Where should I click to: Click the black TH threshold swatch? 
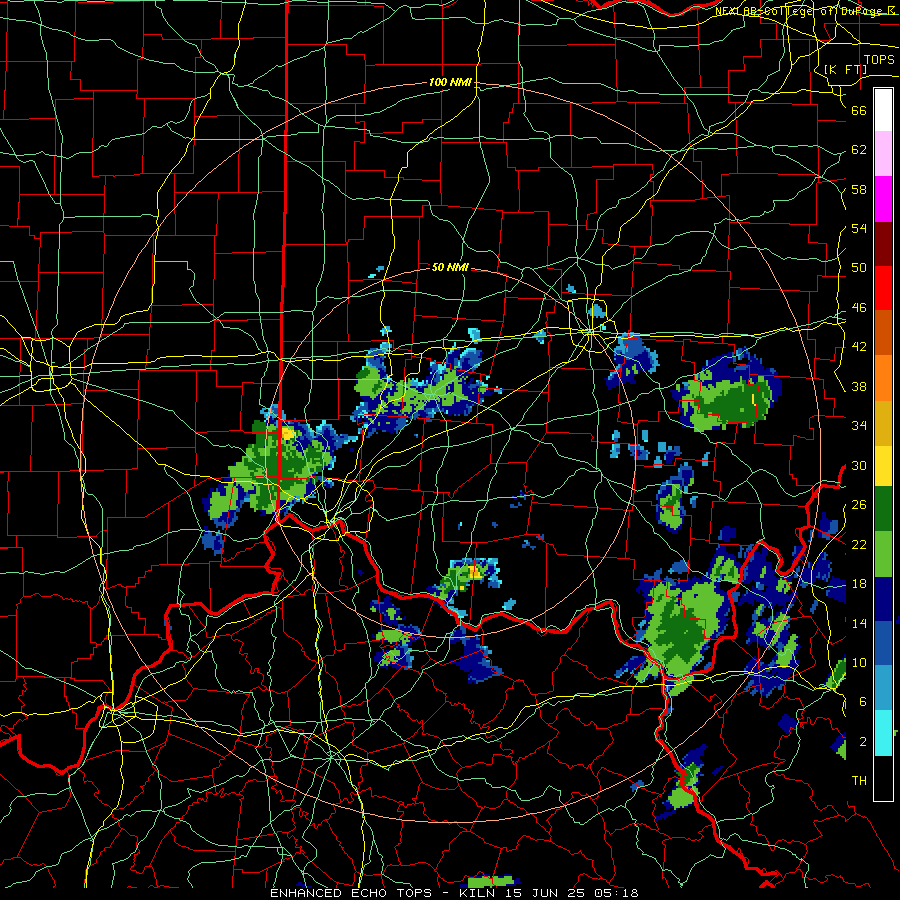(x=883, y=778)
